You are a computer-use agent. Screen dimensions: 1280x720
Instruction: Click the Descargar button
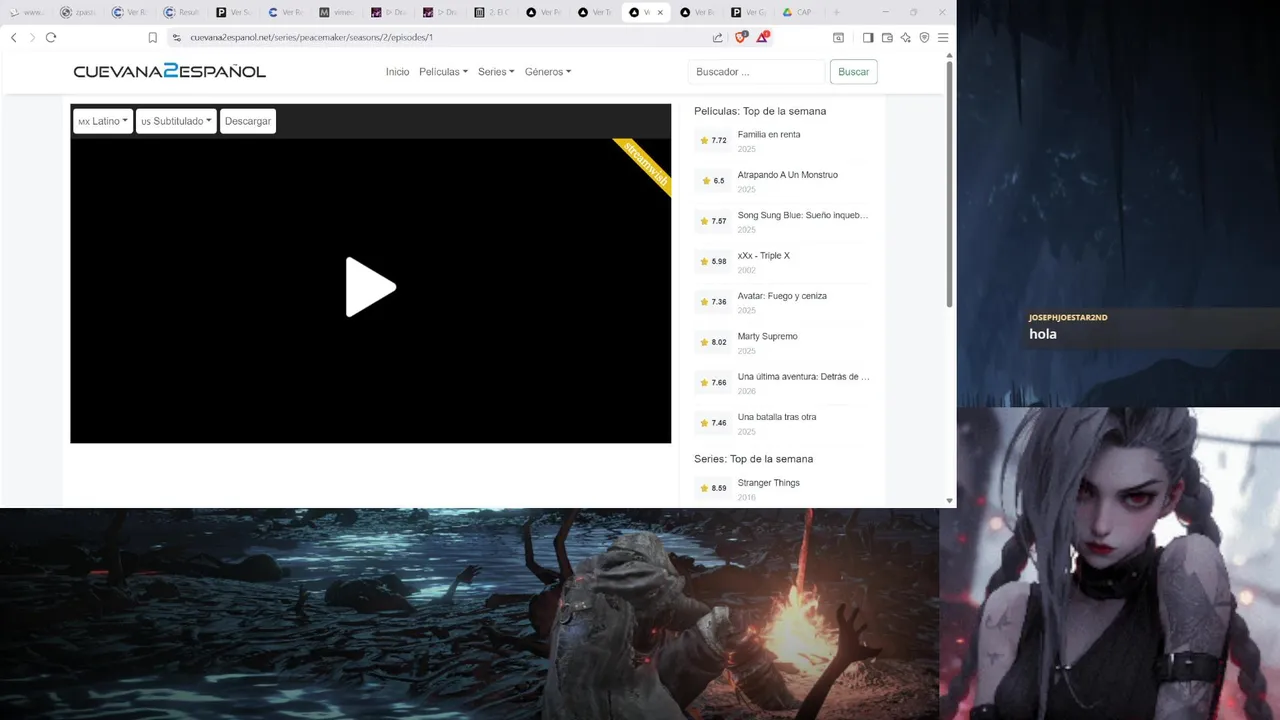[x=248, y=121]
